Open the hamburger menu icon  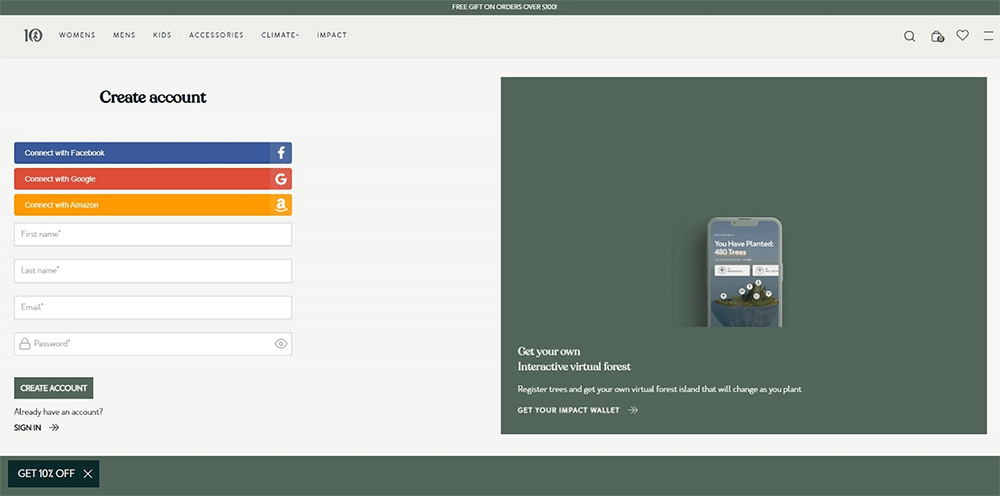[988, 36]
